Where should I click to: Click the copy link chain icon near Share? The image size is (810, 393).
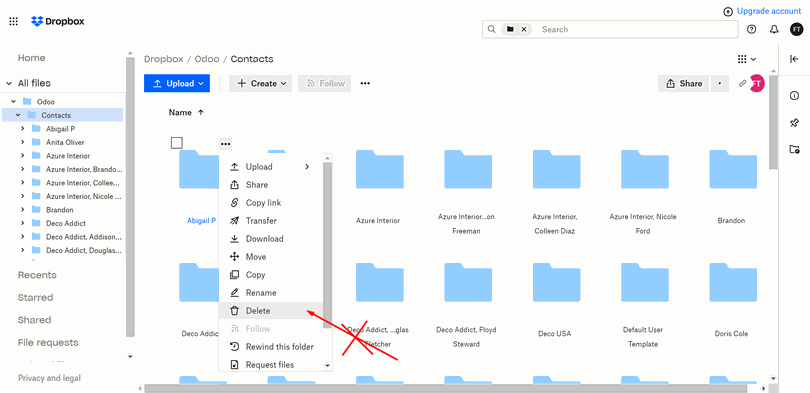[x=742, y=83]
